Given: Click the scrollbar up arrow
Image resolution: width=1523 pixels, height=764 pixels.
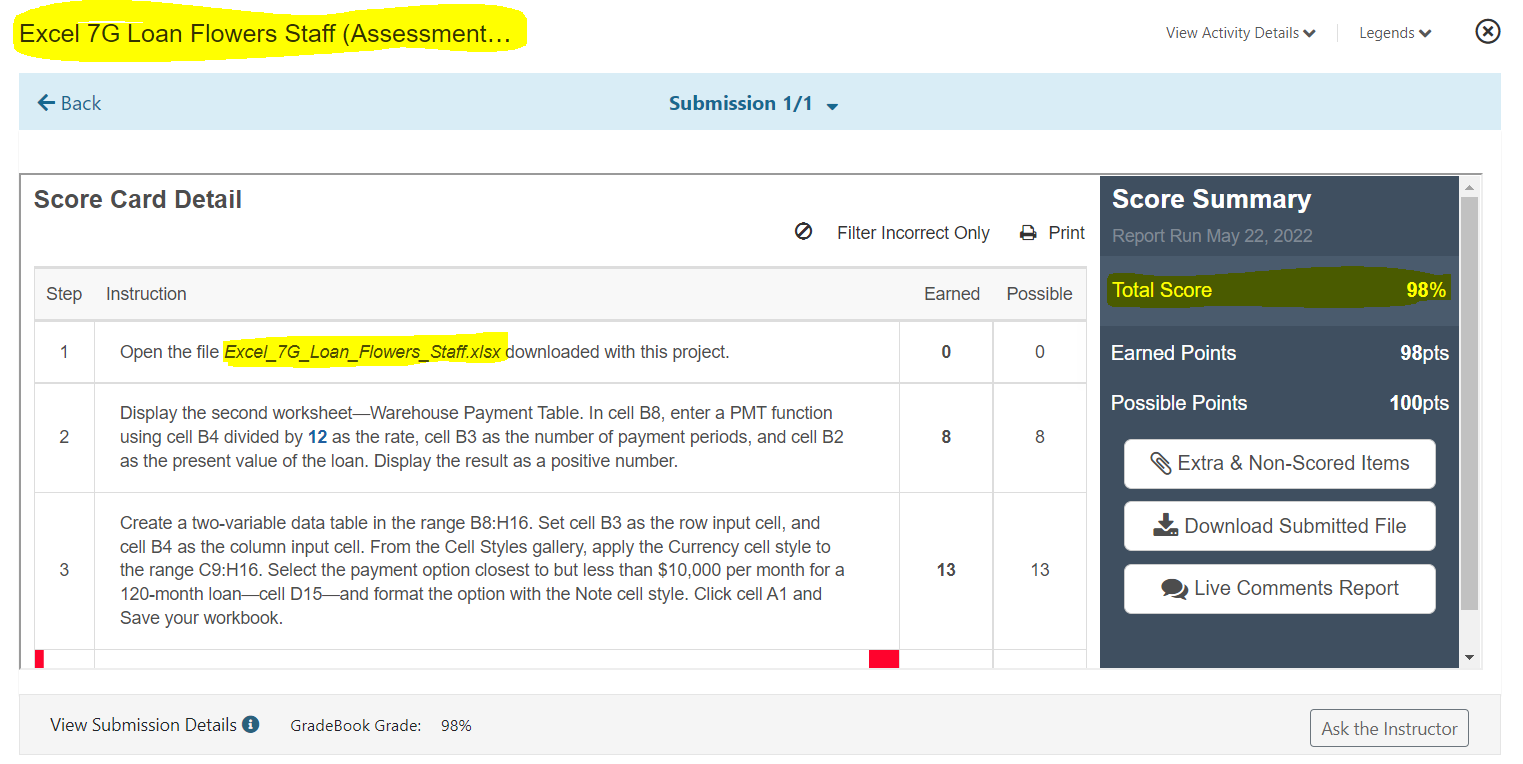Looking at the screenshot, I should [1469, 187].
